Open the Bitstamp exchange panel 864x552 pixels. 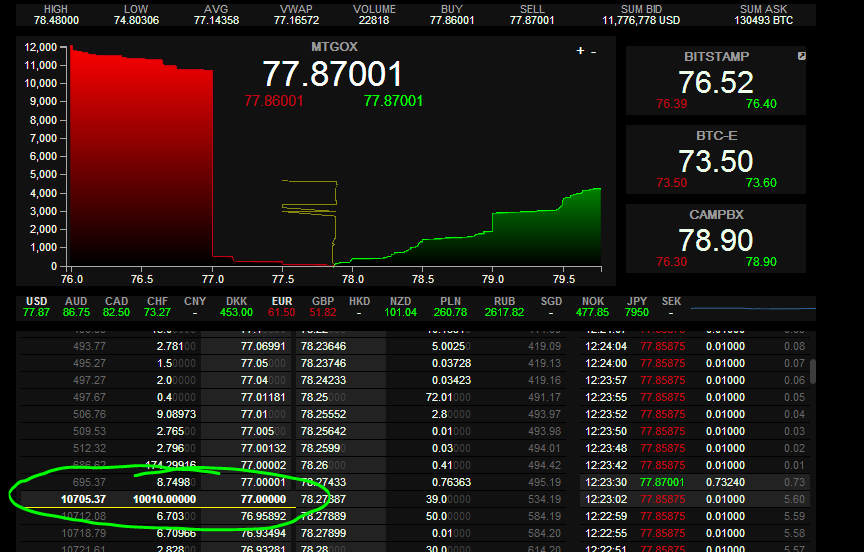click(x=716, y=80)
